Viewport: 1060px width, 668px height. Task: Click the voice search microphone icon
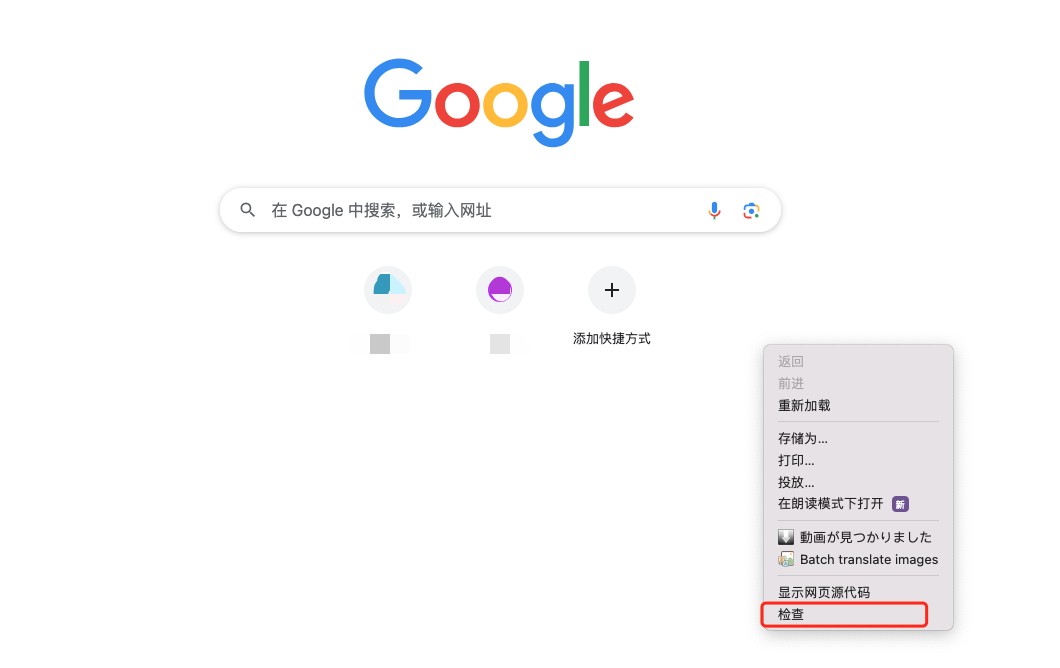pos(714,211)
